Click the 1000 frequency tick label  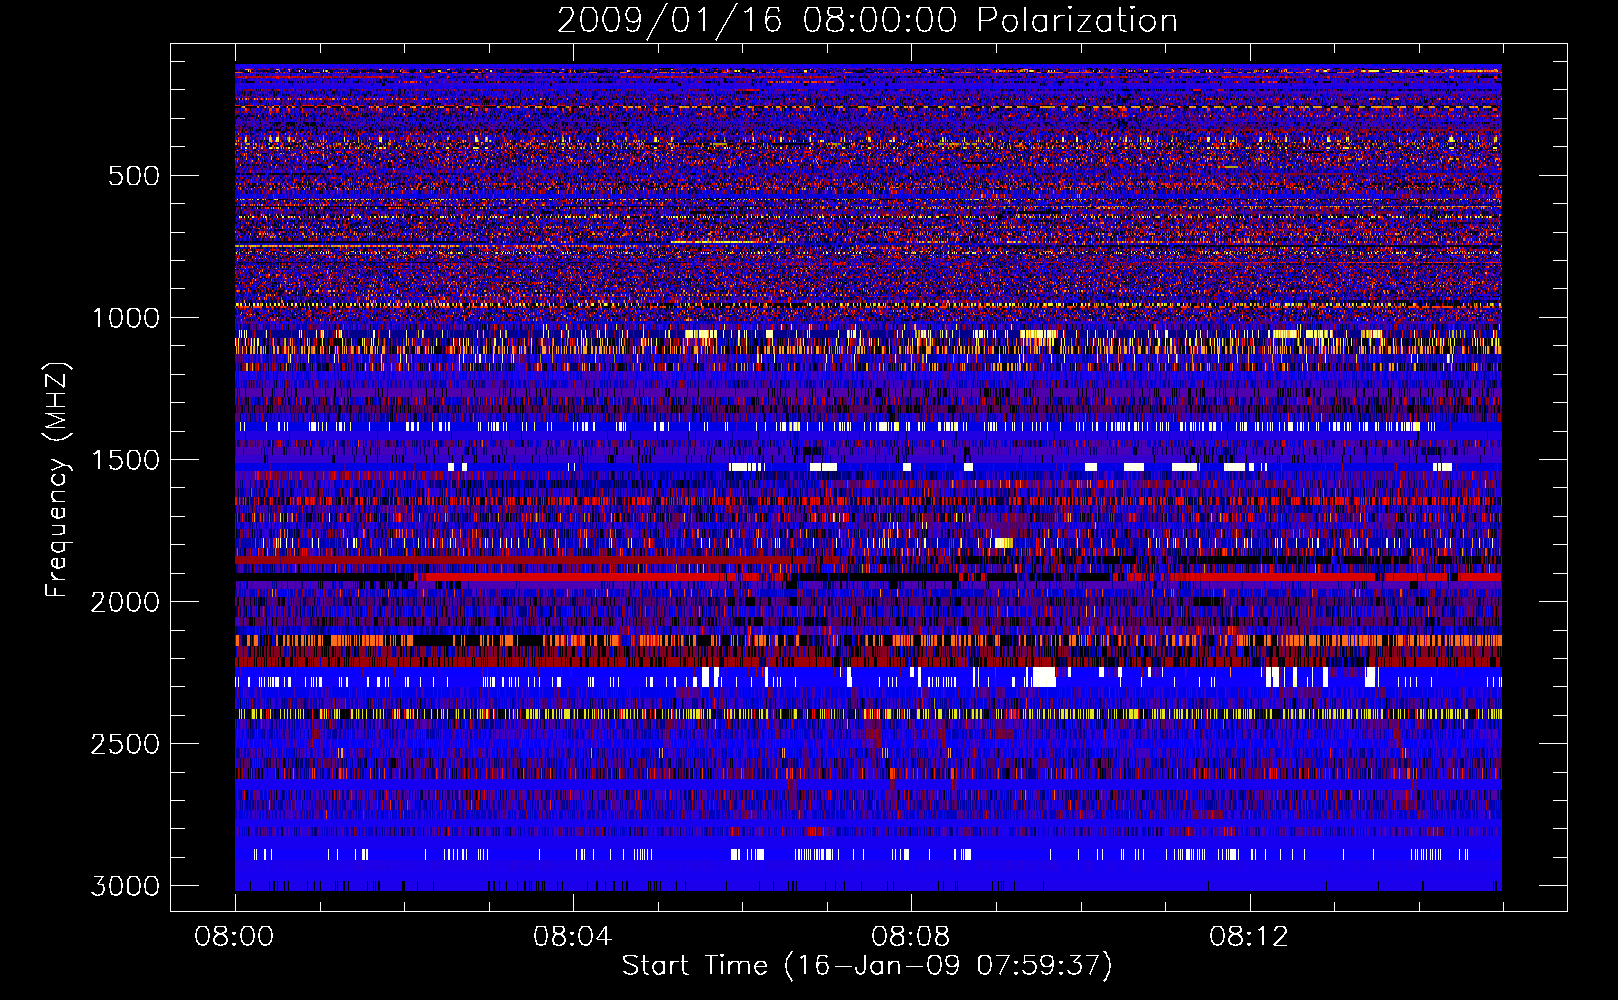pyautogui.click(x=126, y=318)
